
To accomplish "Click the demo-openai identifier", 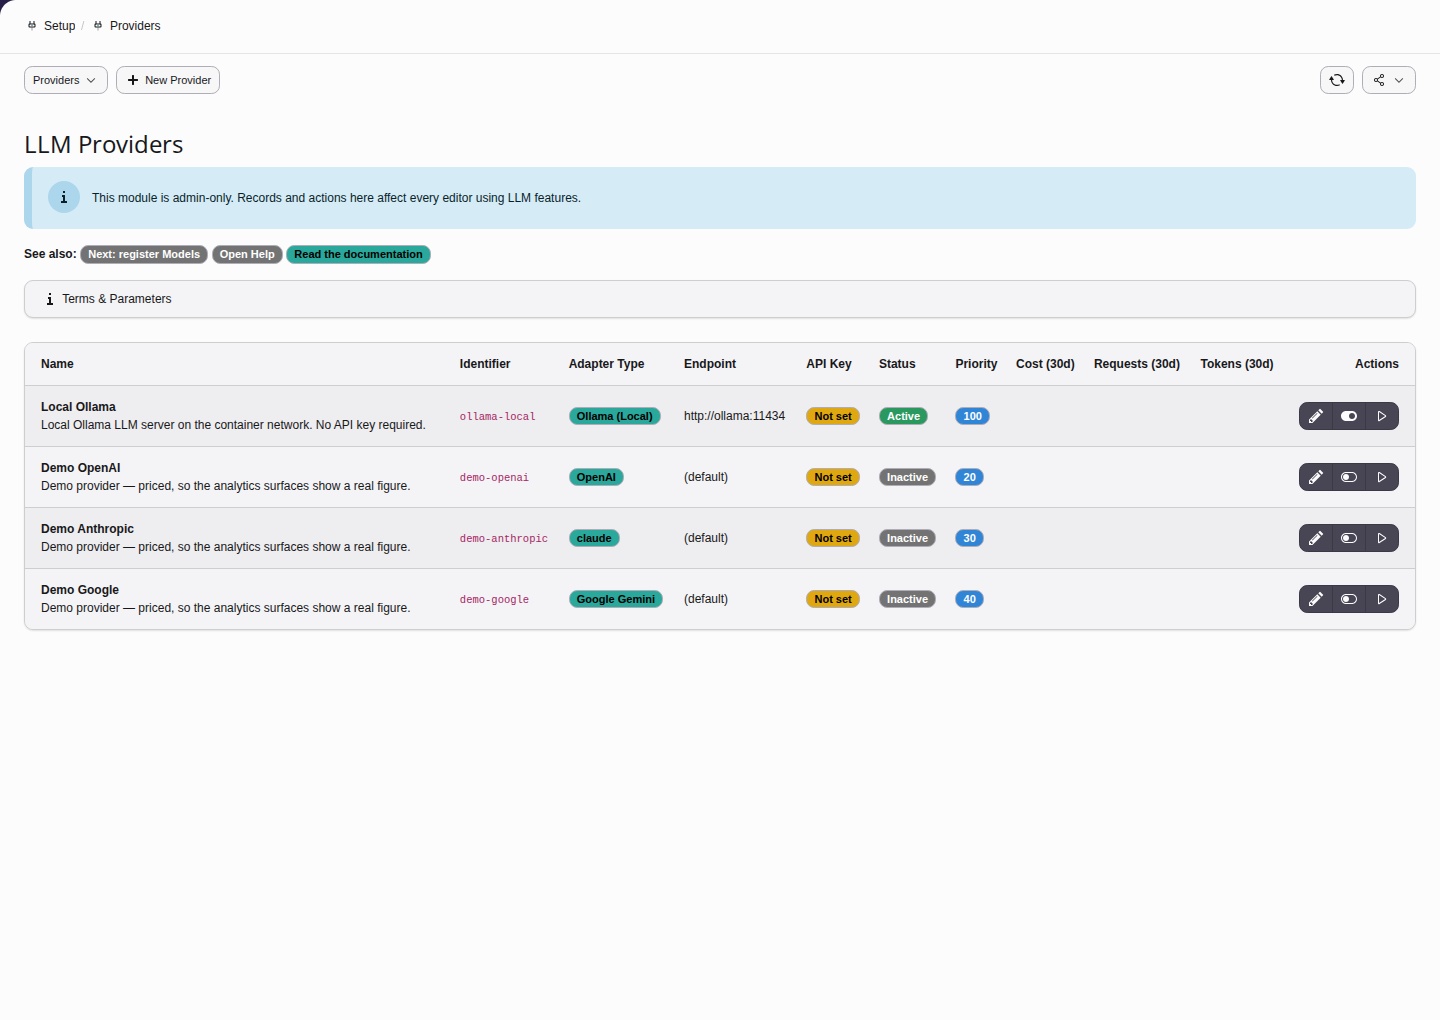I will point(494,478).
